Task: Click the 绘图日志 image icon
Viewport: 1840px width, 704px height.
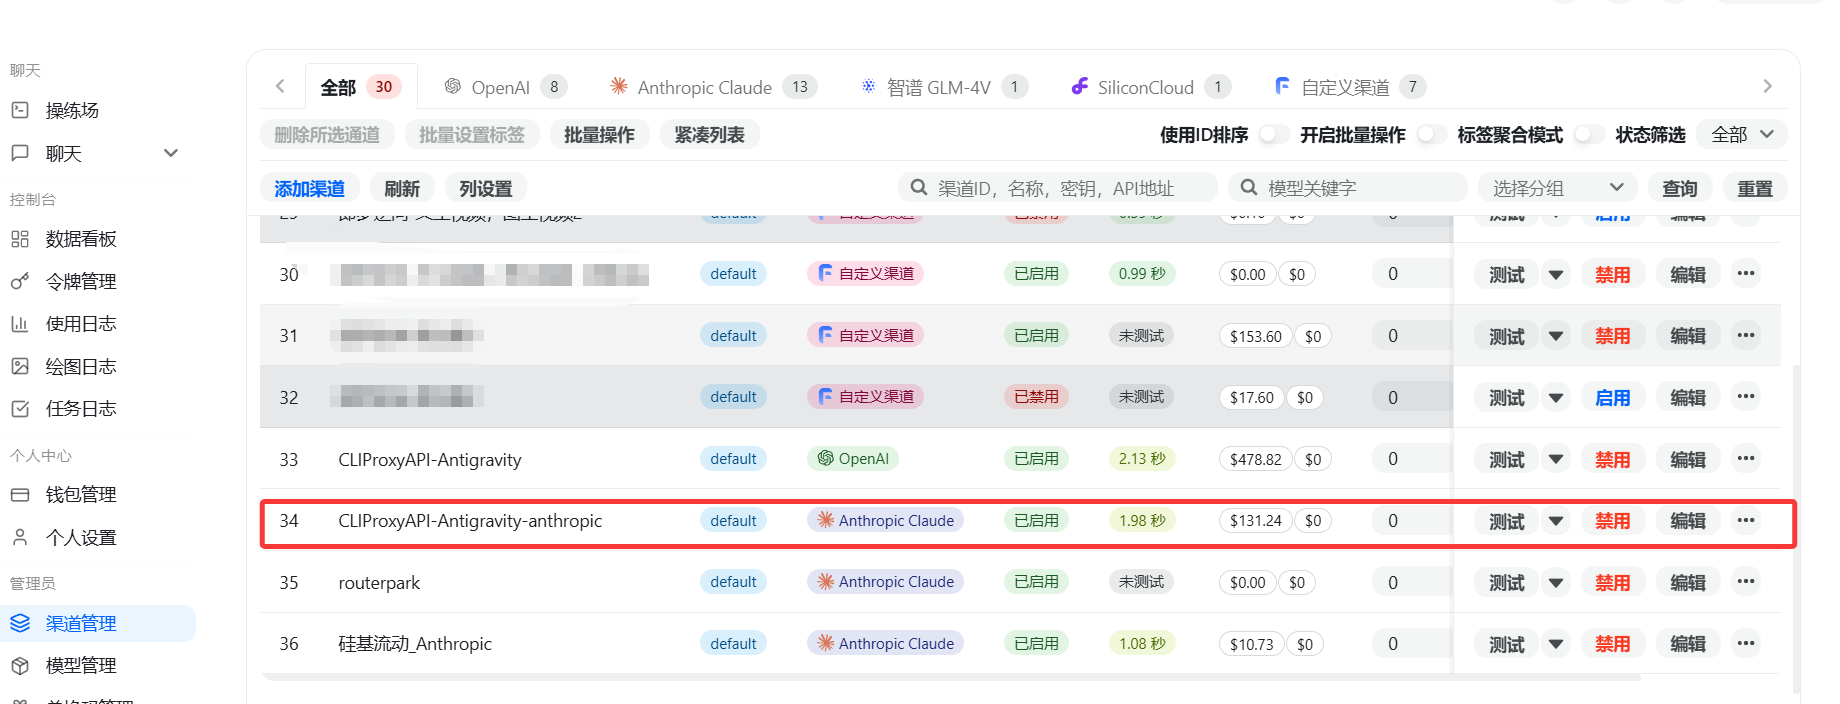Action: pos(20,367)
